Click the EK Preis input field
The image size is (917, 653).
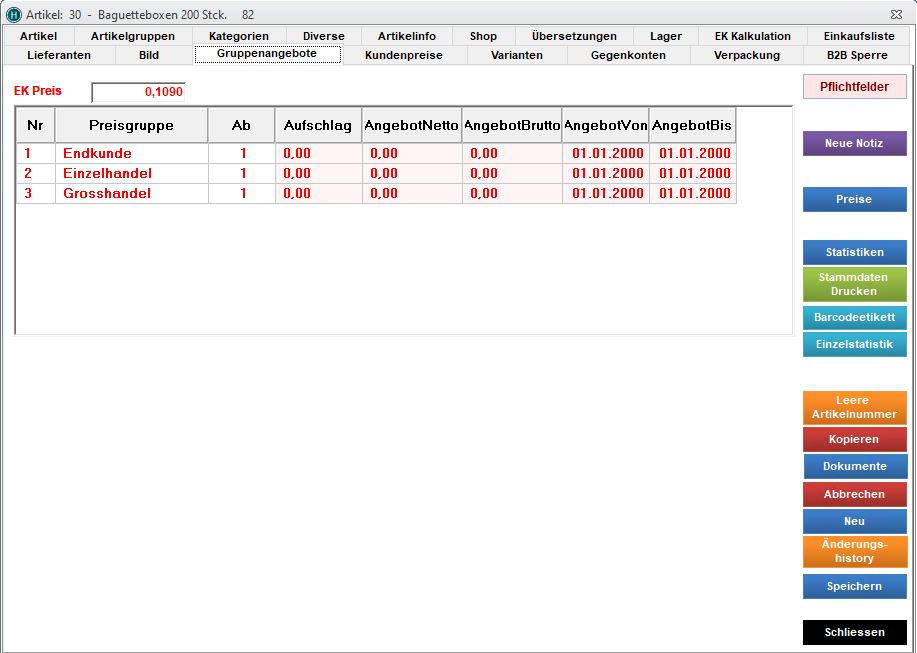138,92
